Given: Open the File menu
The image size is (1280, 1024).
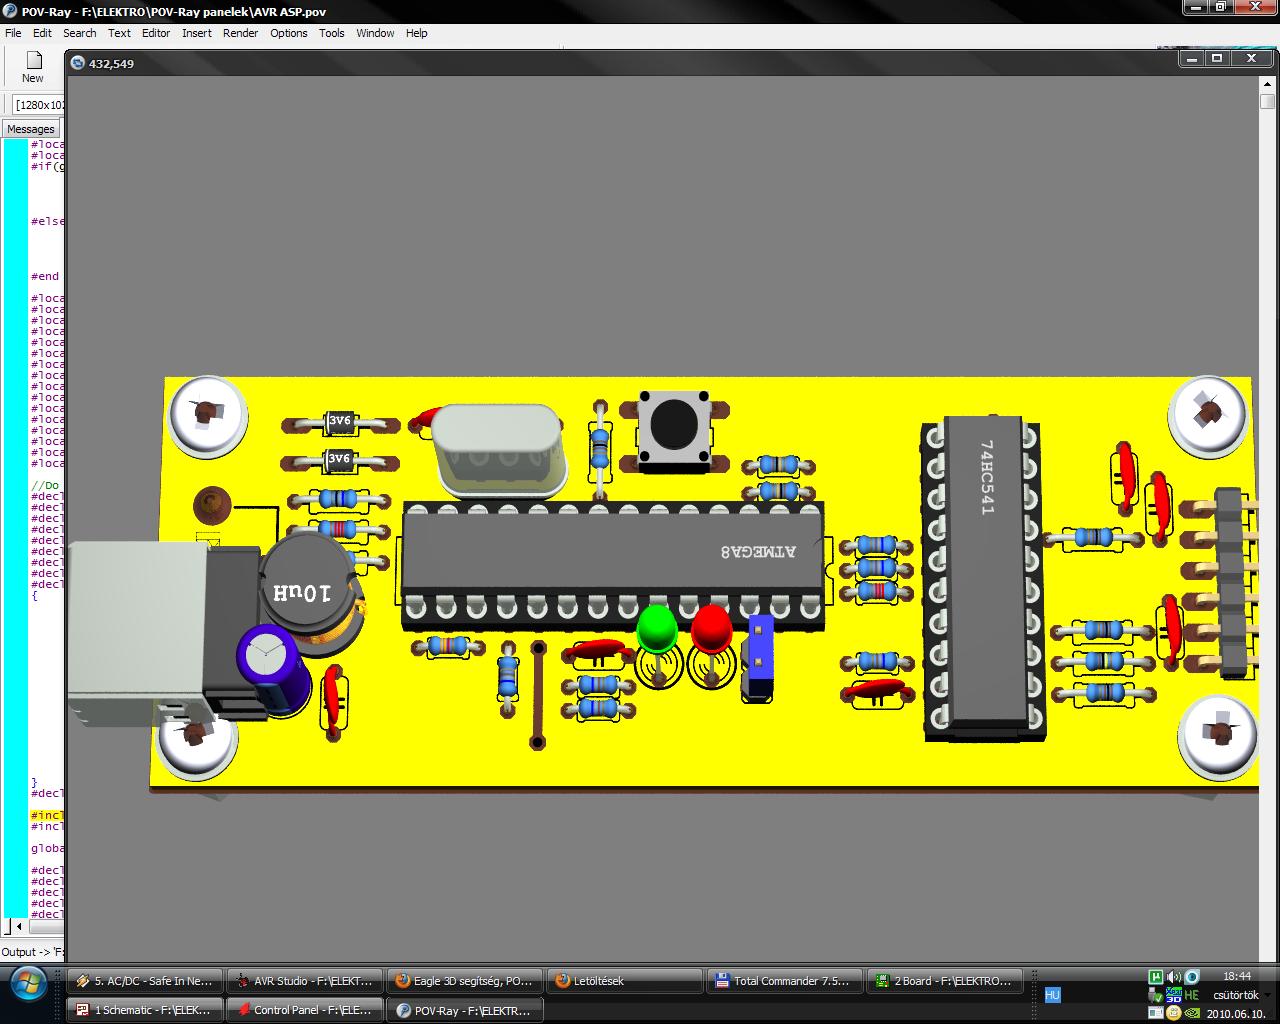Looking at the screenshot, I should (13, 33).
